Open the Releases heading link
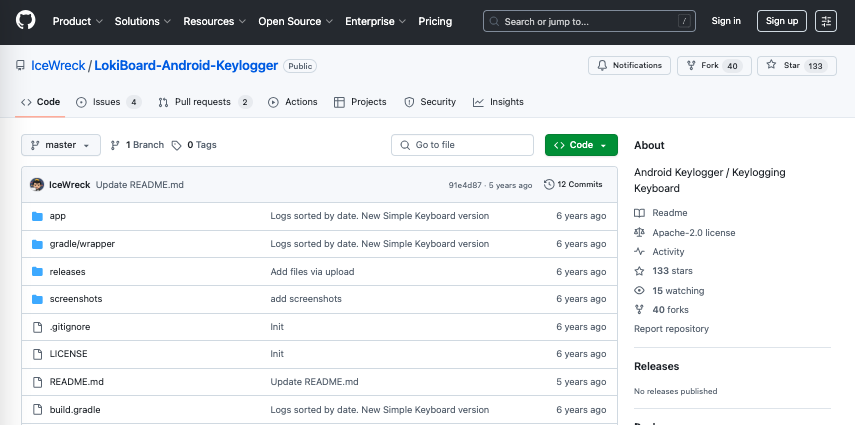Image resolution: width=855 pixels, height=425 pixels. 657,367
